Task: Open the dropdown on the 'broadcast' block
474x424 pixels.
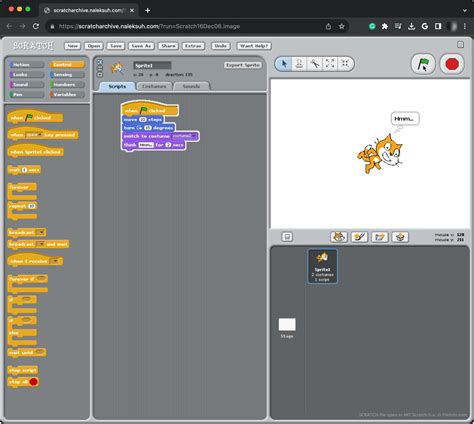Action: (41, 232)
